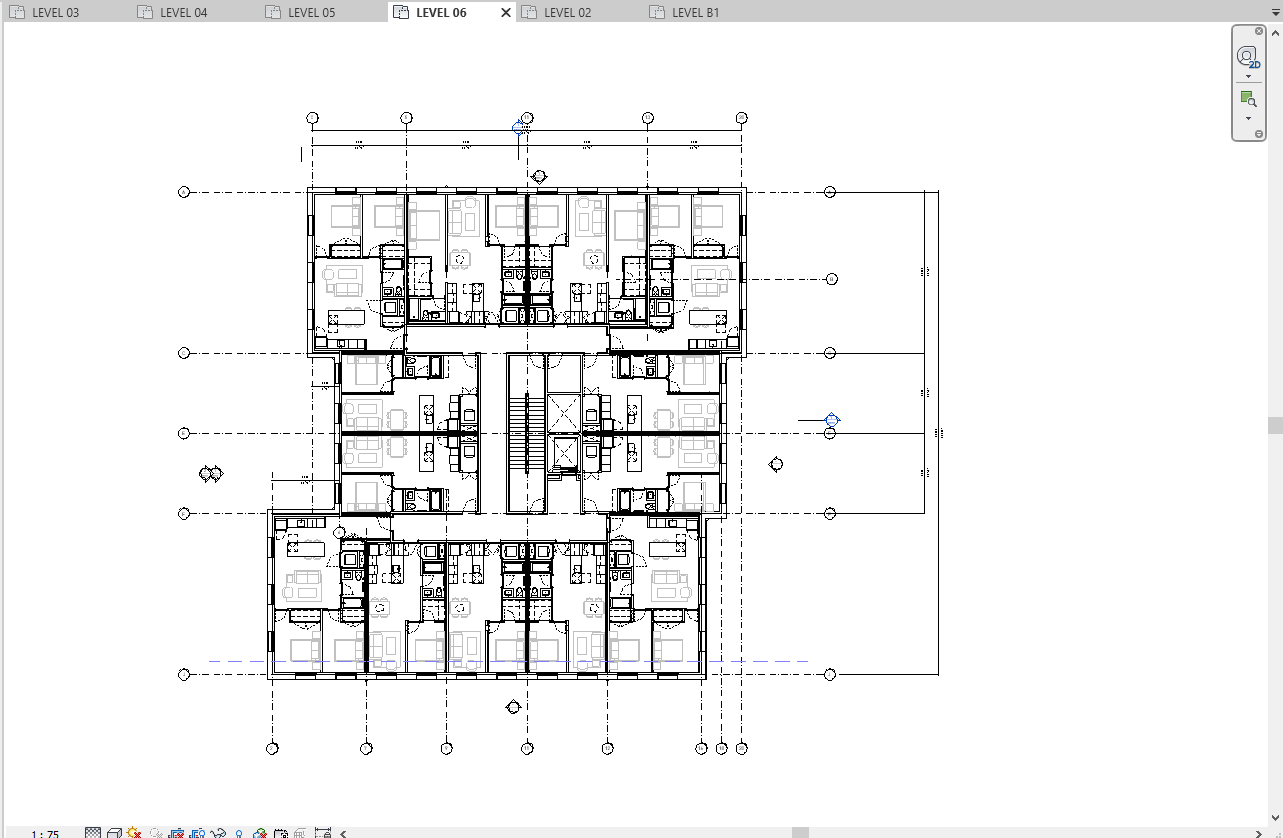Turn on Shadows from the view control bar
Screen dimensions: 1283x838
(155, 832)
